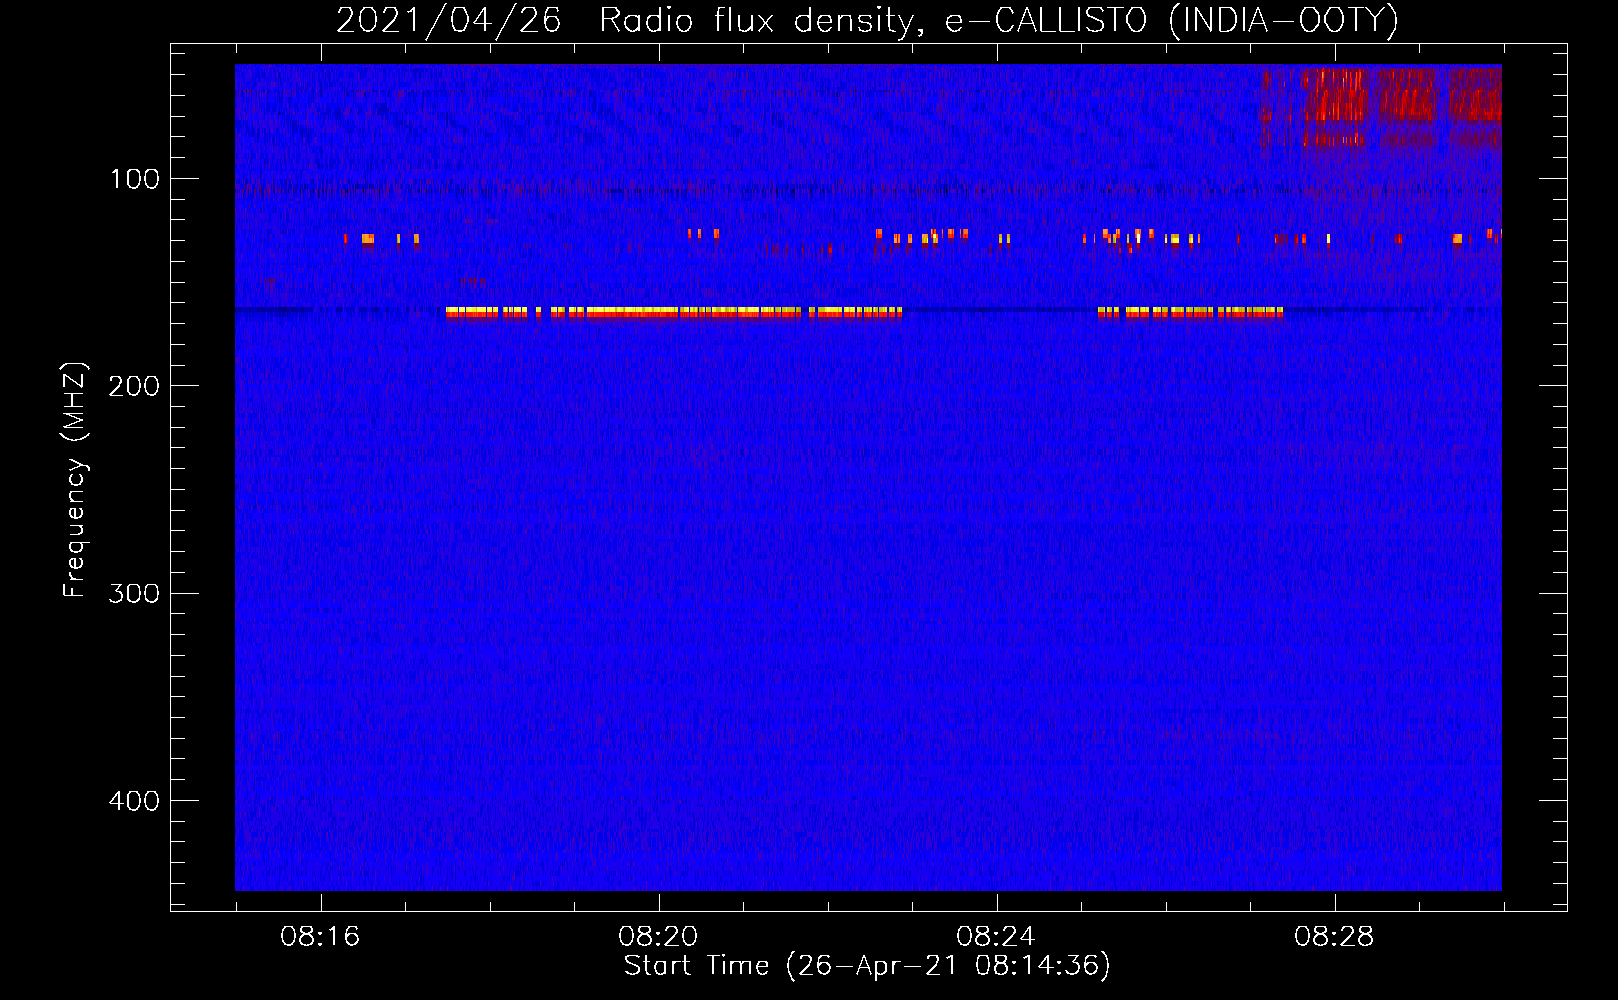1618x1000 pixels.
Task: Click the 100 MHz frequency tick label
Action: coord(135,179)
